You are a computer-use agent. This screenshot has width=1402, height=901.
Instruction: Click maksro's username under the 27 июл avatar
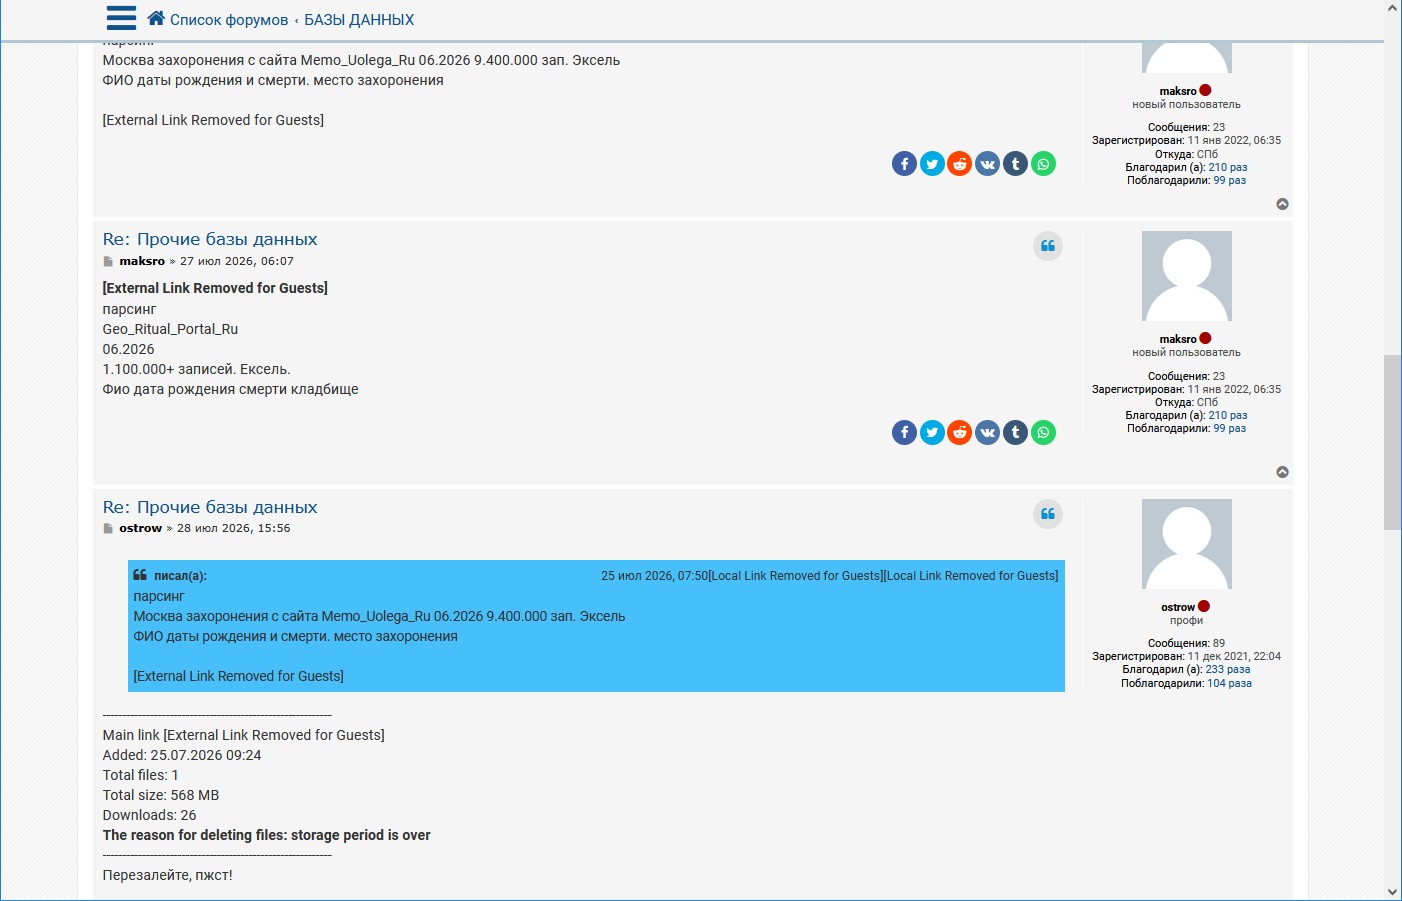click(1178, 339)
